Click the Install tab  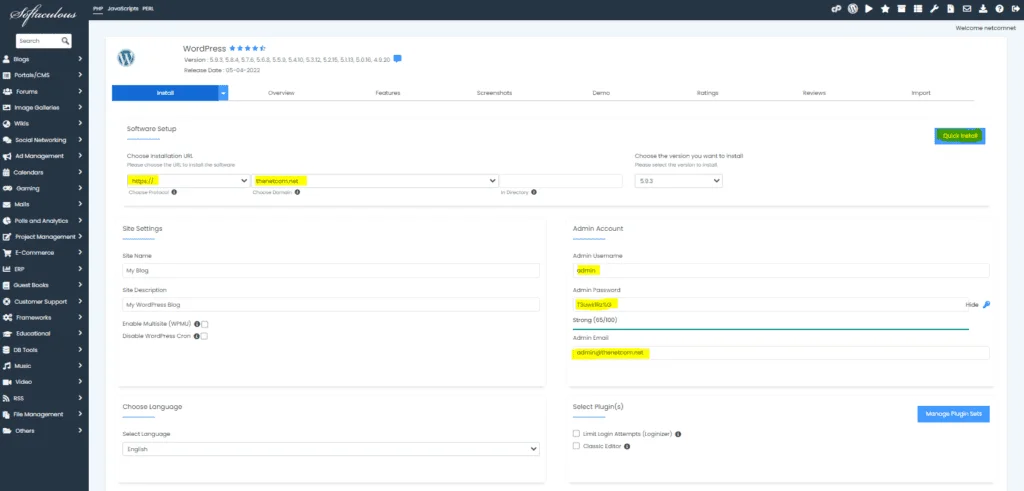pyautogui.click(x=165, y=93)
